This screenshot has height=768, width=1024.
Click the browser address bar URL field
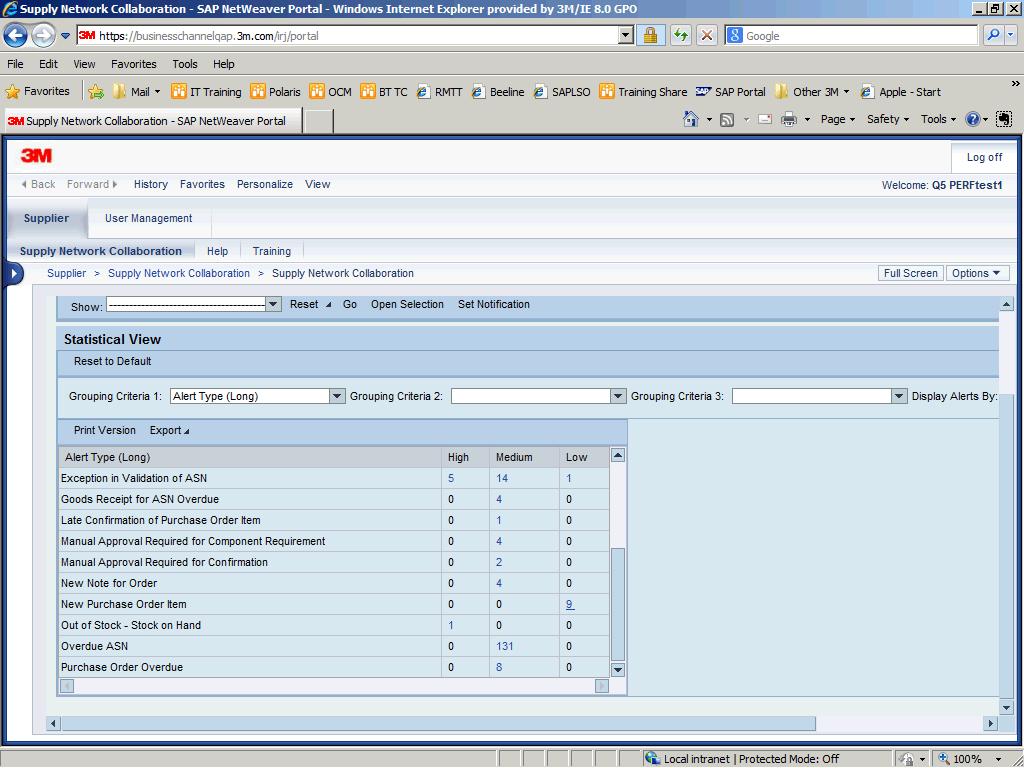[x=347, y=35]
